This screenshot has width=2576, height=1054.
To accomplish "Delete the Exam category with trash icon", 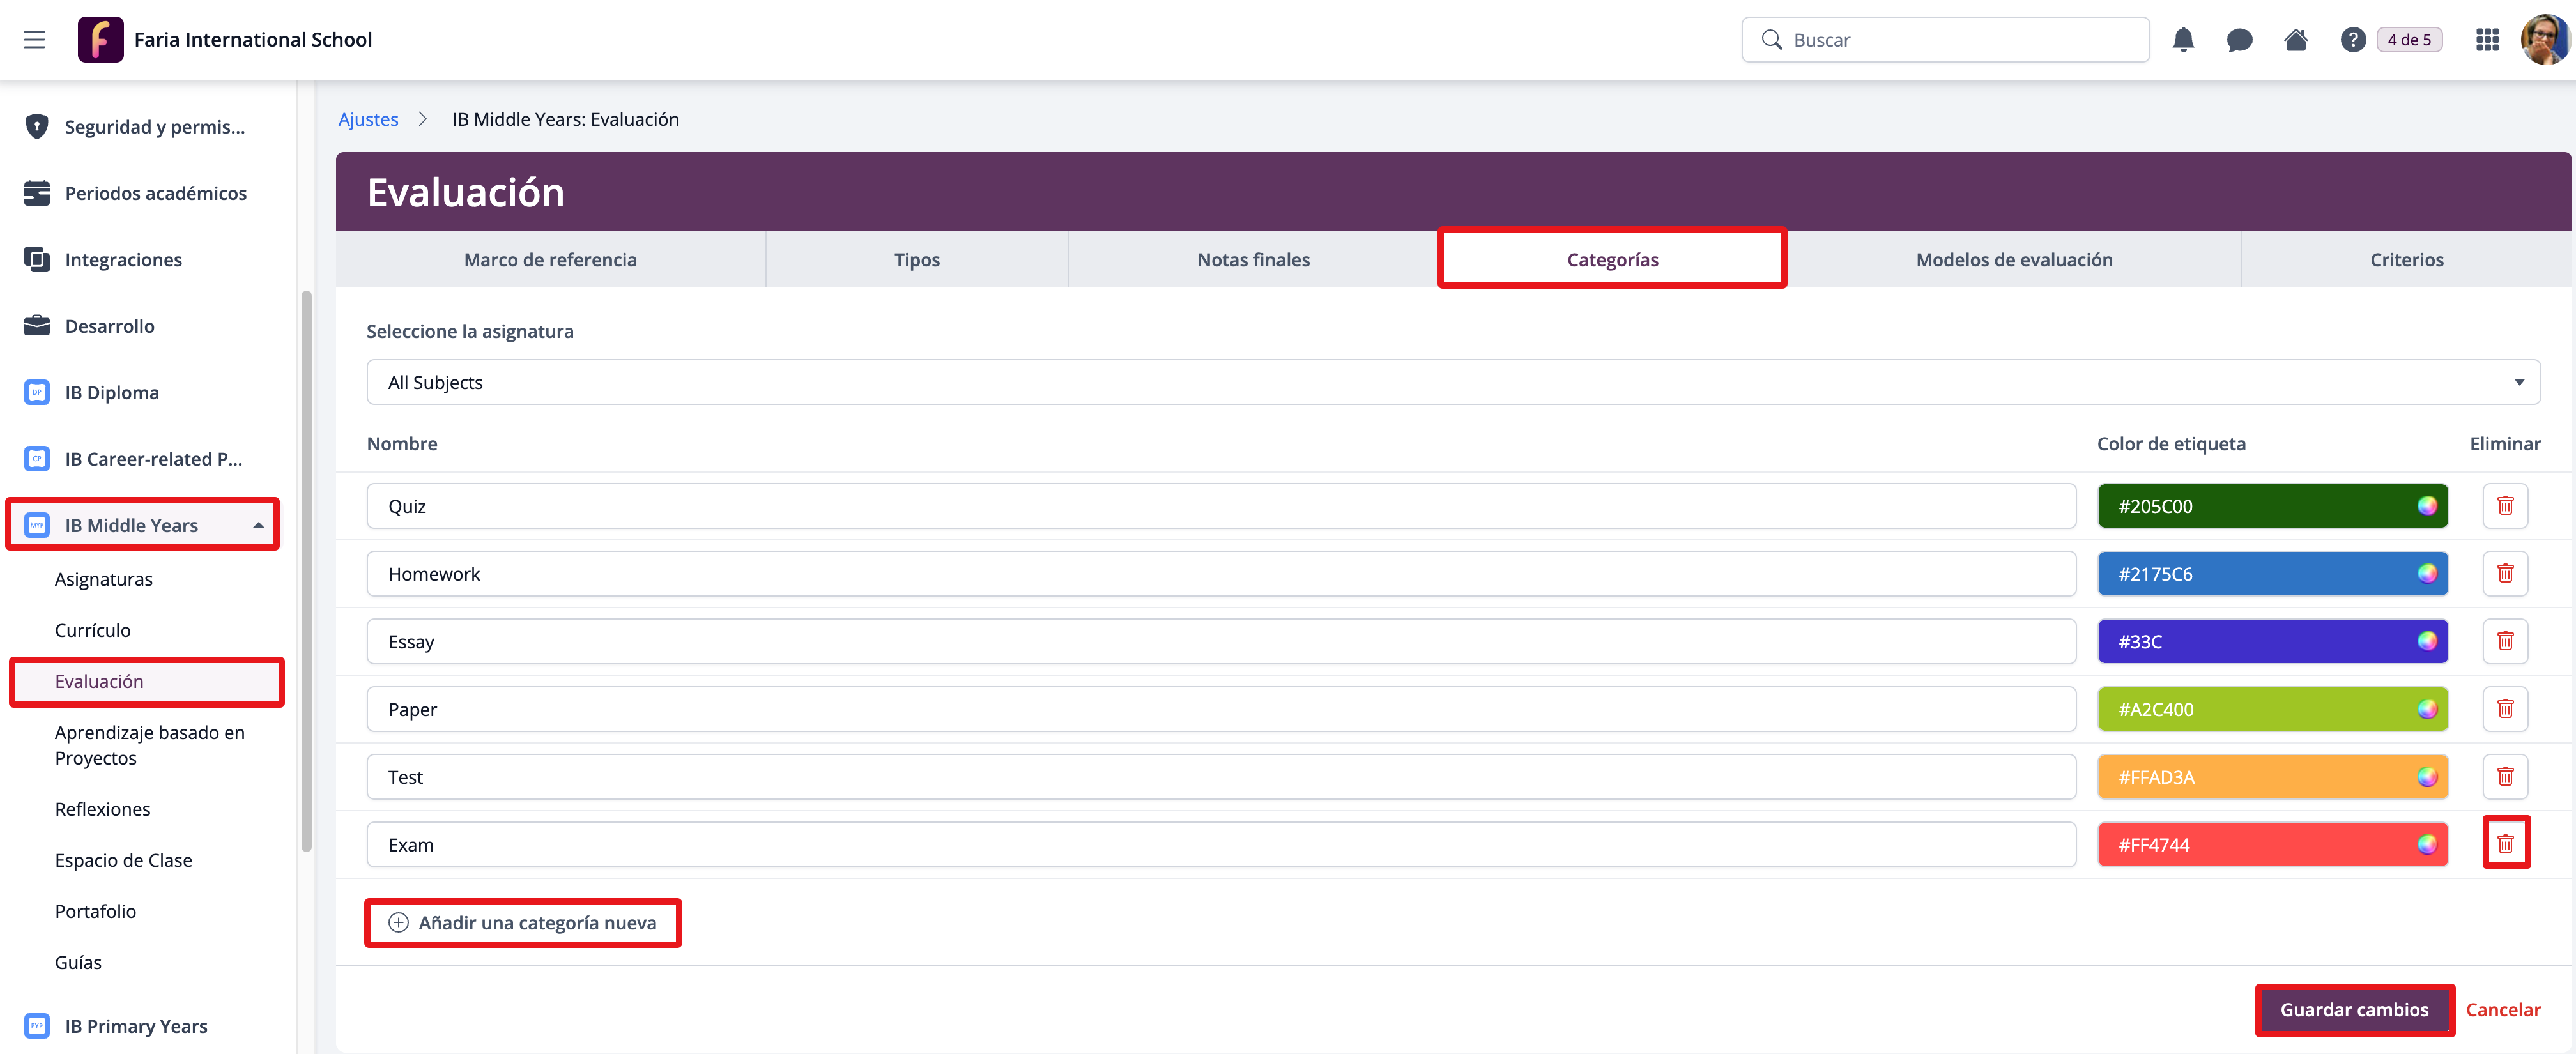I will pyautogui.click(x=2505, y=844).
